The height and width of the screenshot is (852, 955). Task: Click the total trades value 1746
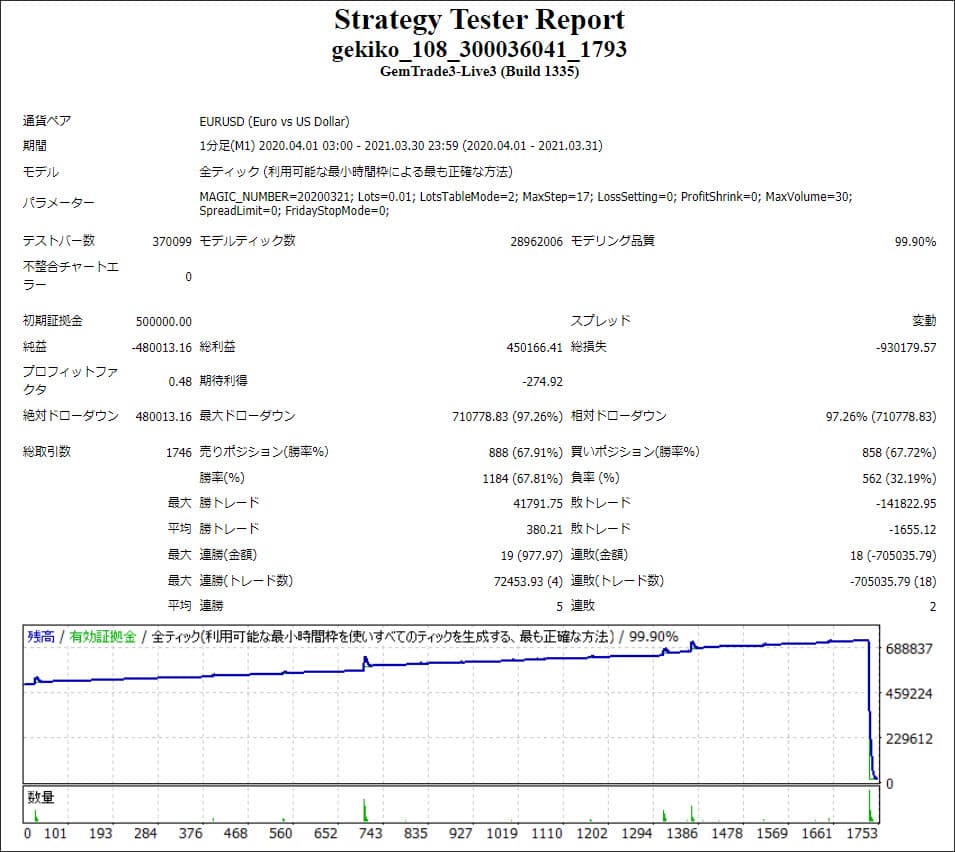(178, 452)
